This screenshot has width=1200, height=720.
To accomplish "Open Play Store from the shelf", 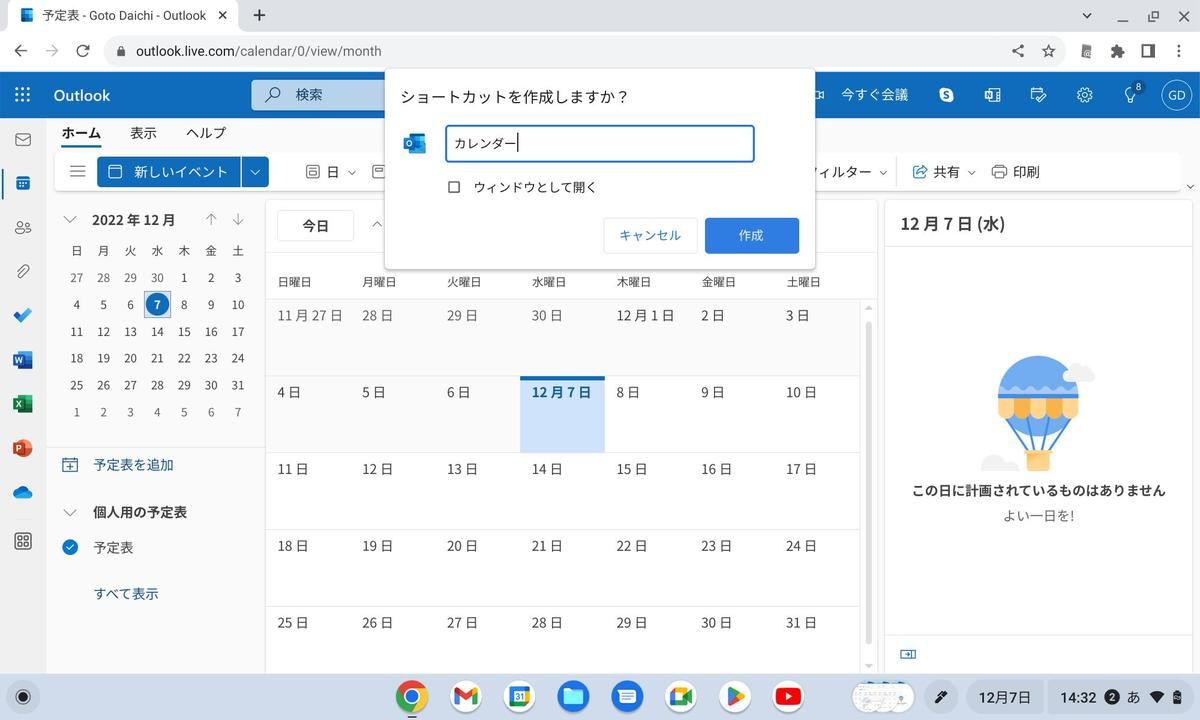I will 734,696.
